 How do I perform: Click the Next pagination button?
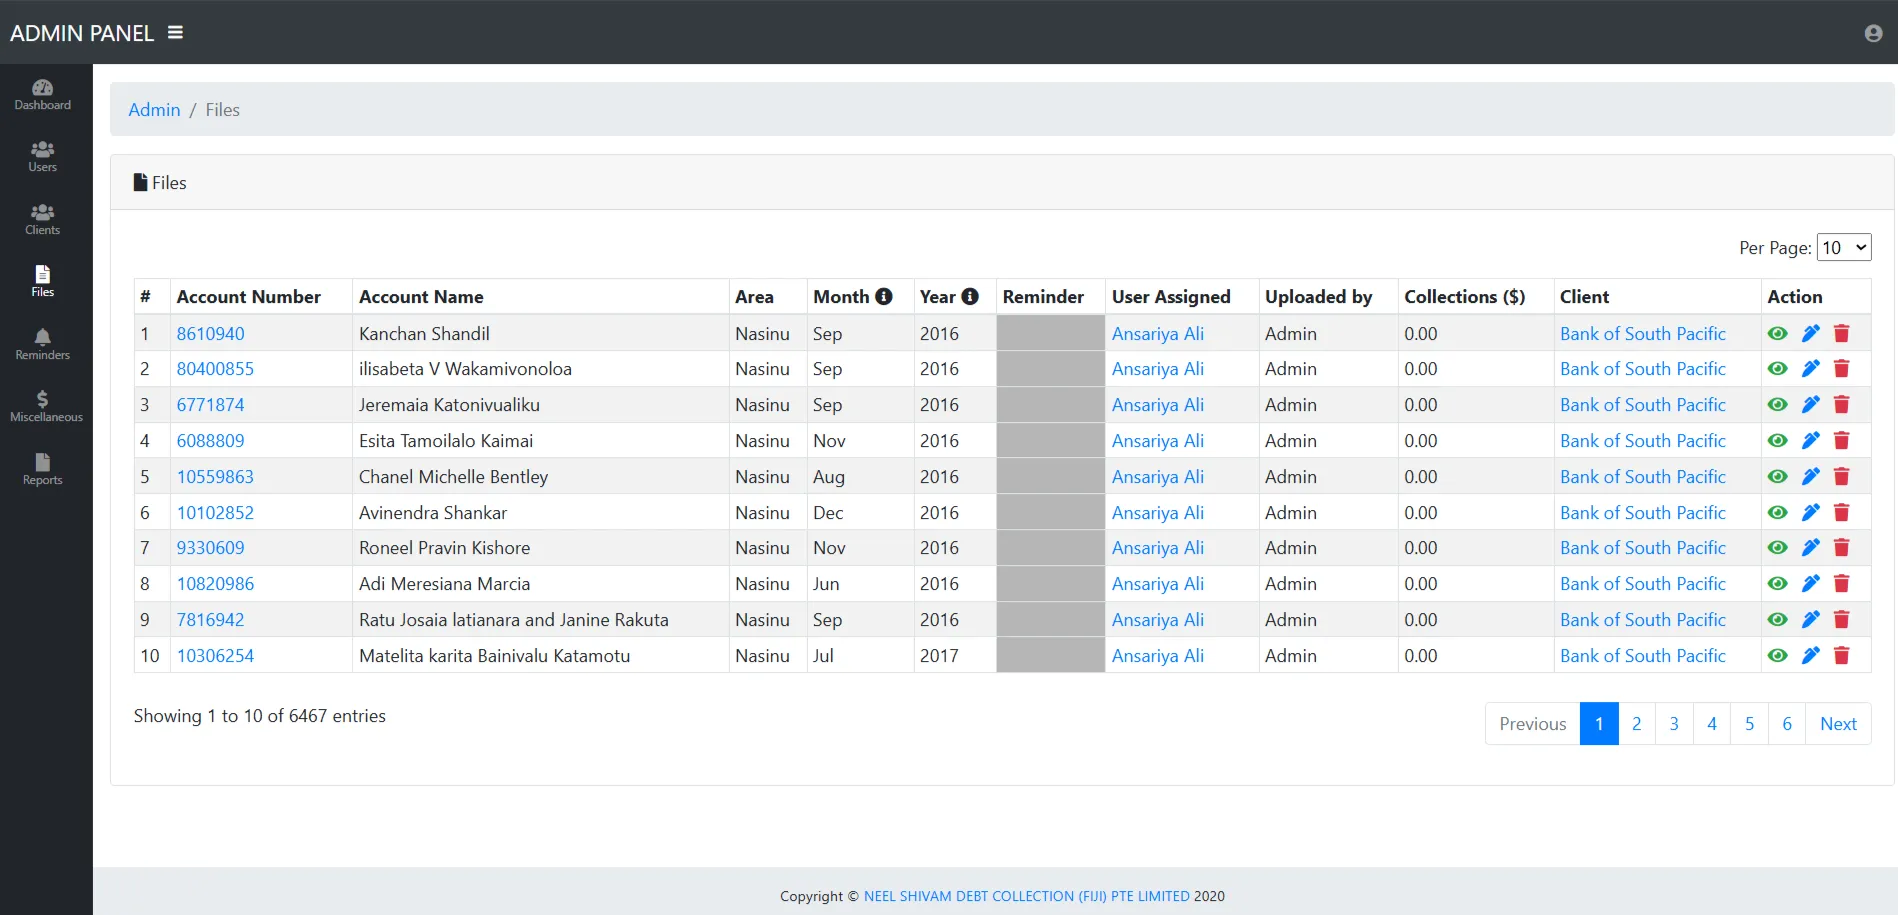1838,724
